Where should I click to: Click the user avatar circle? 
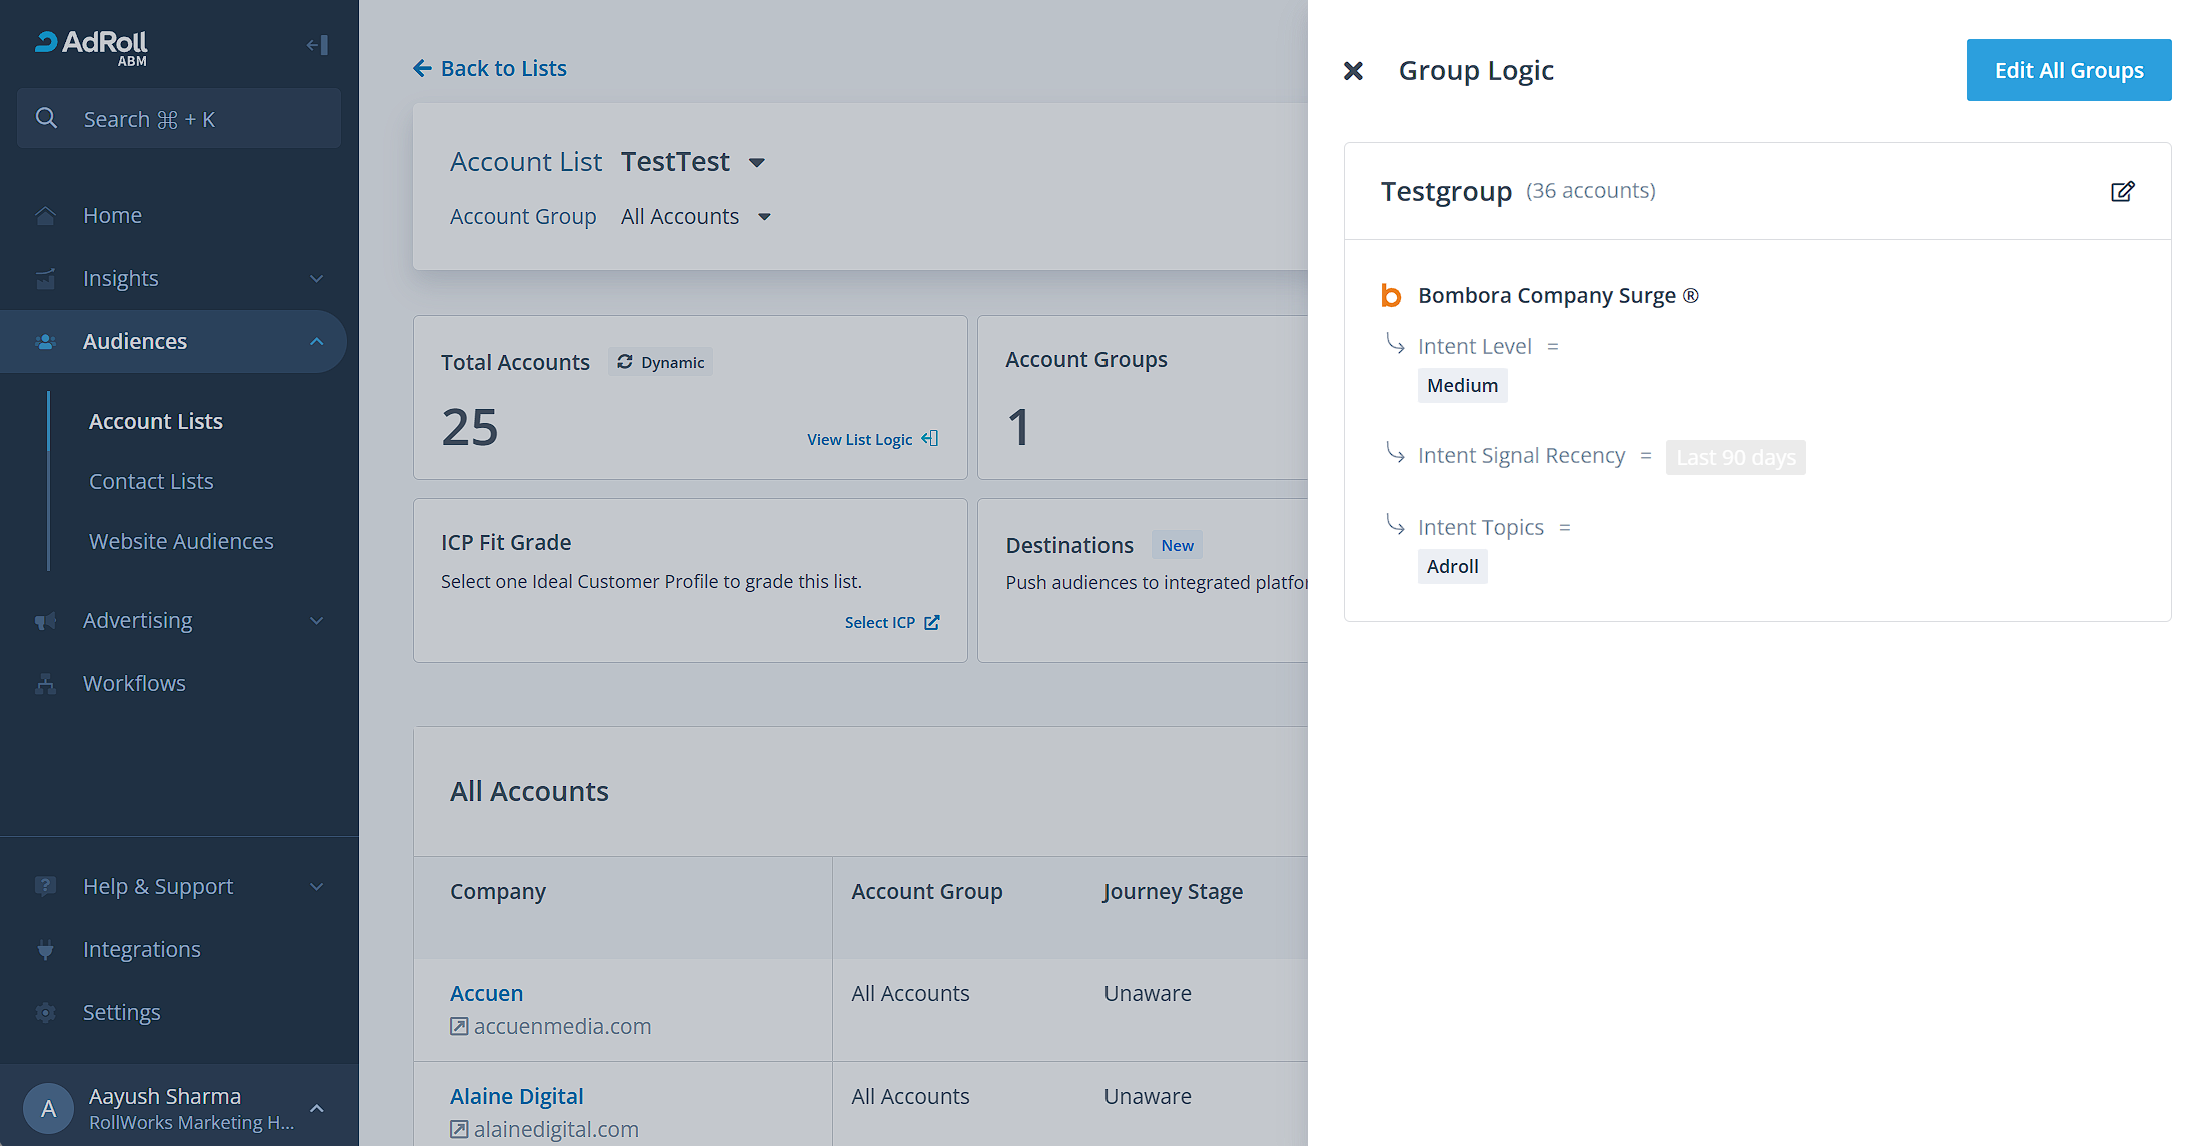coord(48,1108)
